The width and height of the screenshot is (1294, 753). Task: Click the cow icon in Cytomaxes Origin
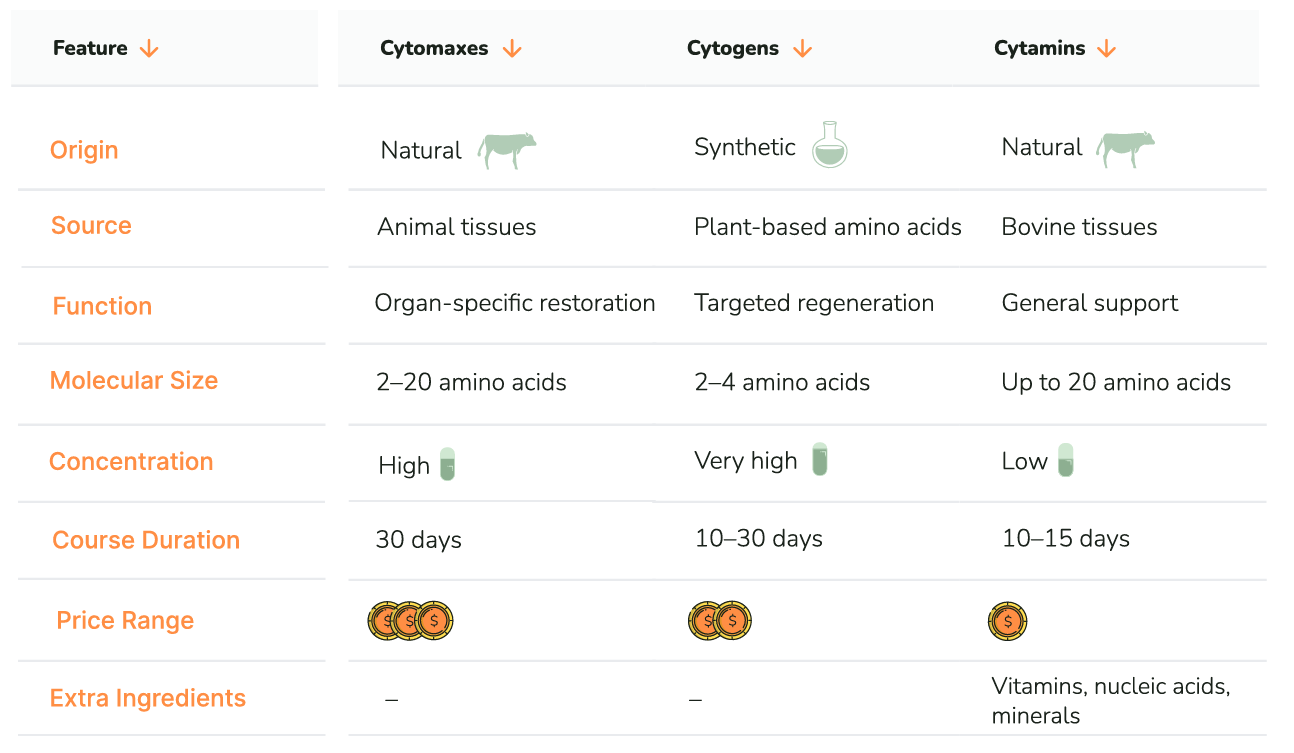[x=506, y=150]
